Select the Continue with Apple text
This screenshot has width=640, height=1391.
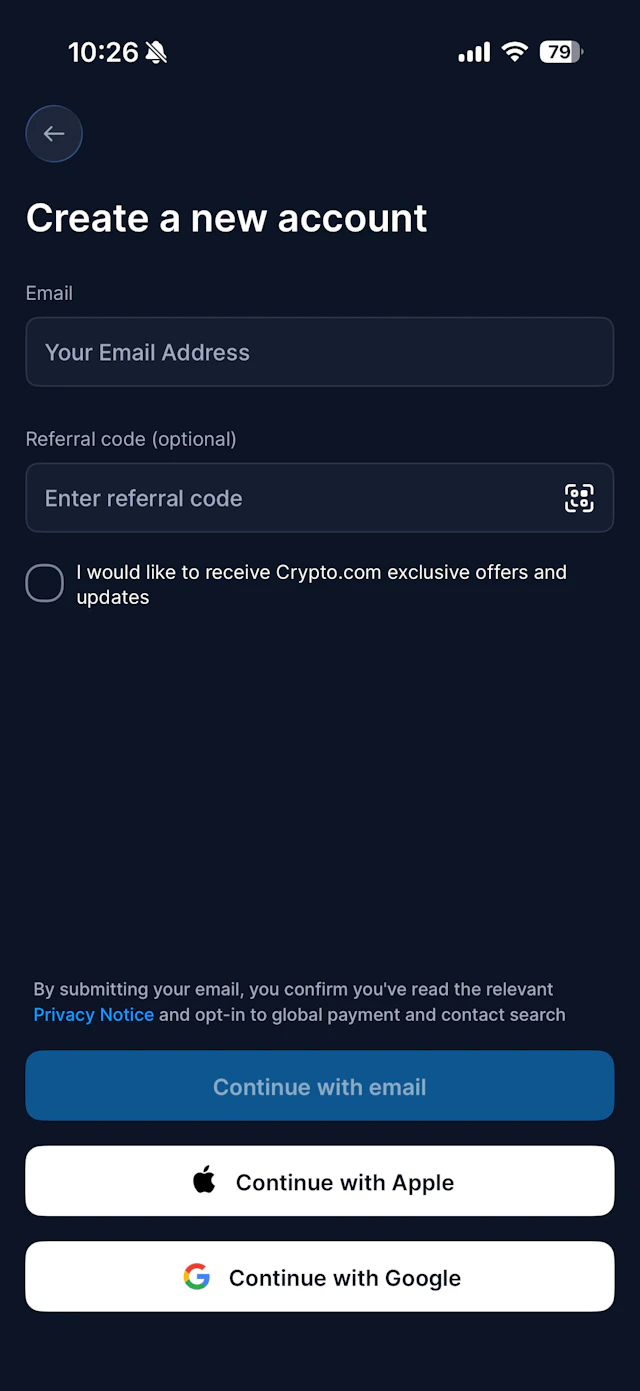[345, 1182]
